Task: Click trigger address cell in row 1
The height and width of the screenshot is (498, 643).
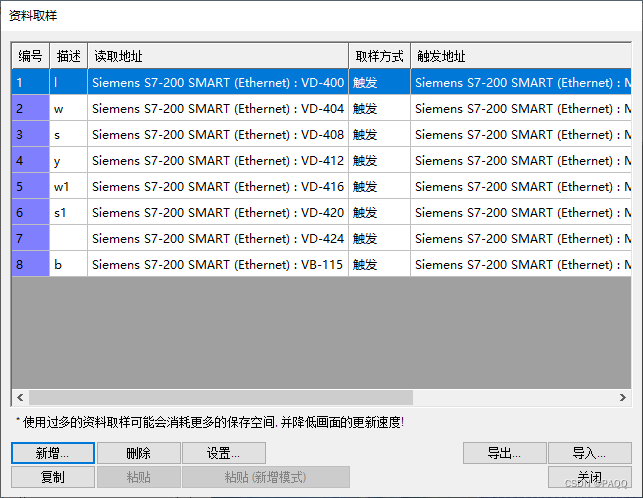Action: 521,82
